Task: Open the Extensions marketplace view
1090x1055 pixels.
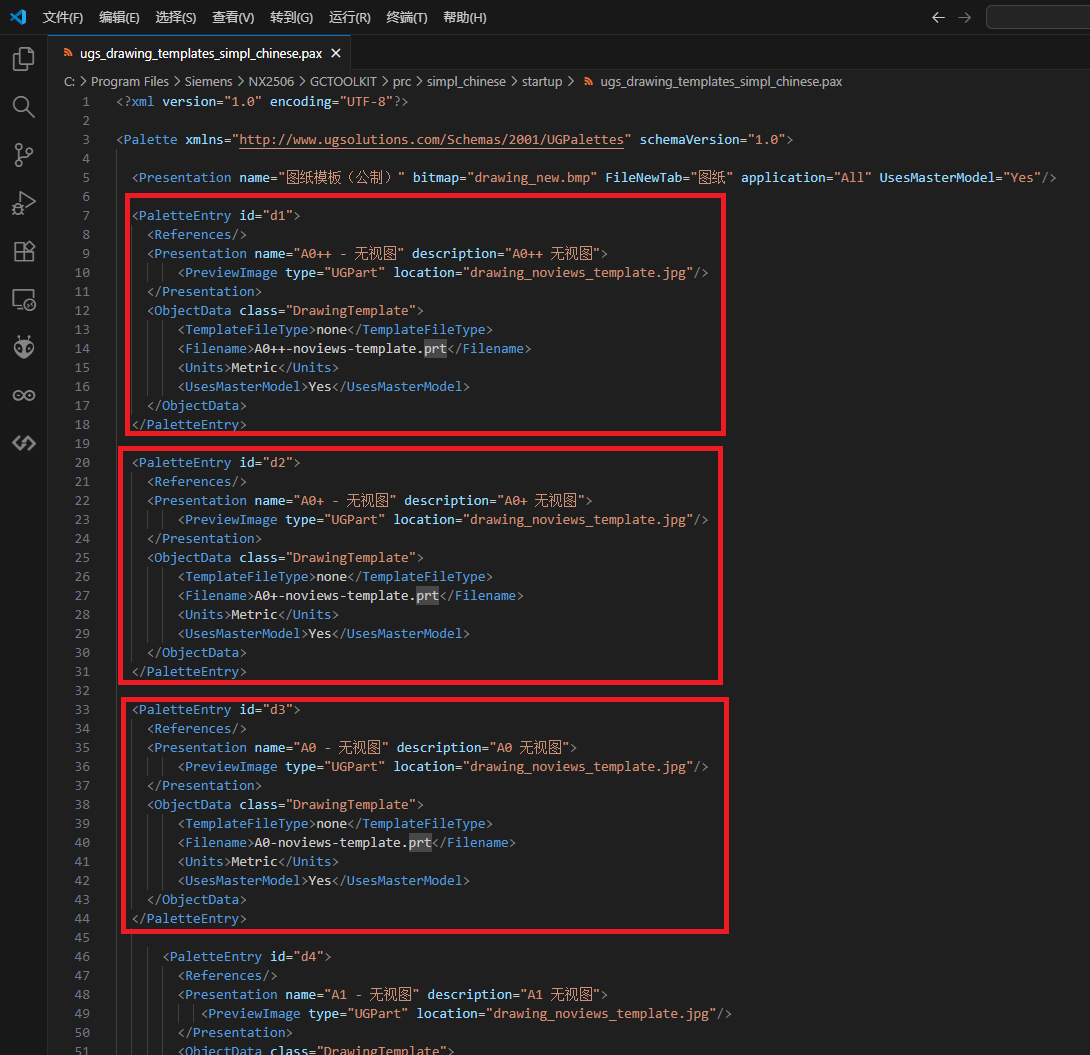Action: point(23,251)
